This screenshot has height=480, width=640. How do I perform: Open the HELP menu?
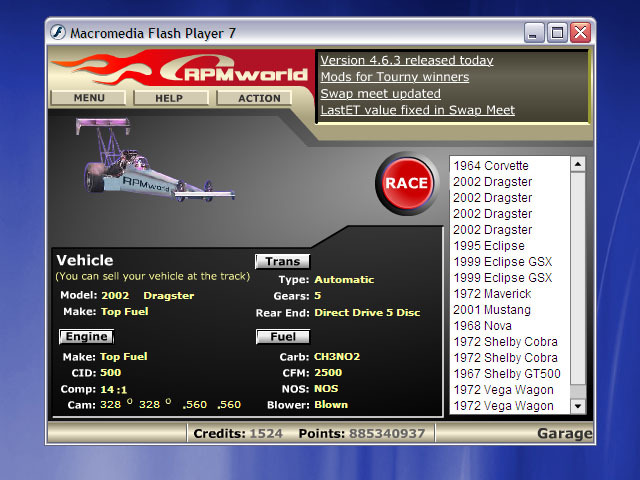[x=169, y=98]
